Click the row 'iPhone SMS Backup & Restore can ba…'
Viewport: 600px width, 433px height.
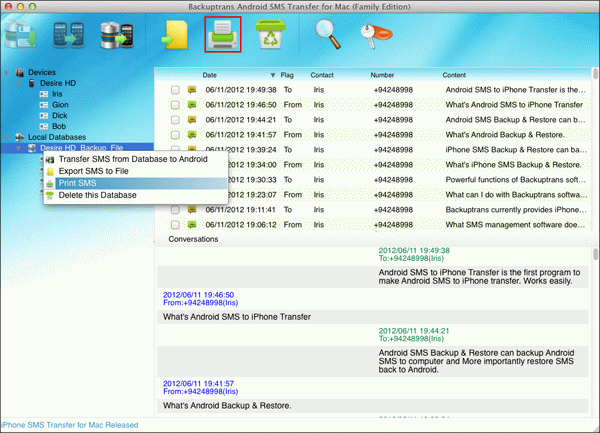[x=373, y=150]
